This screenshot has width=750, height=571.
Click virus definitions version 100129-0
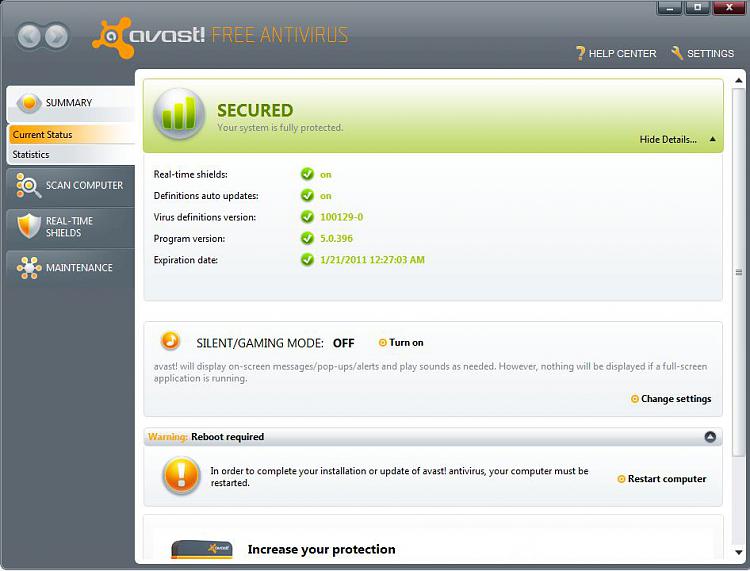coord(342,217)
